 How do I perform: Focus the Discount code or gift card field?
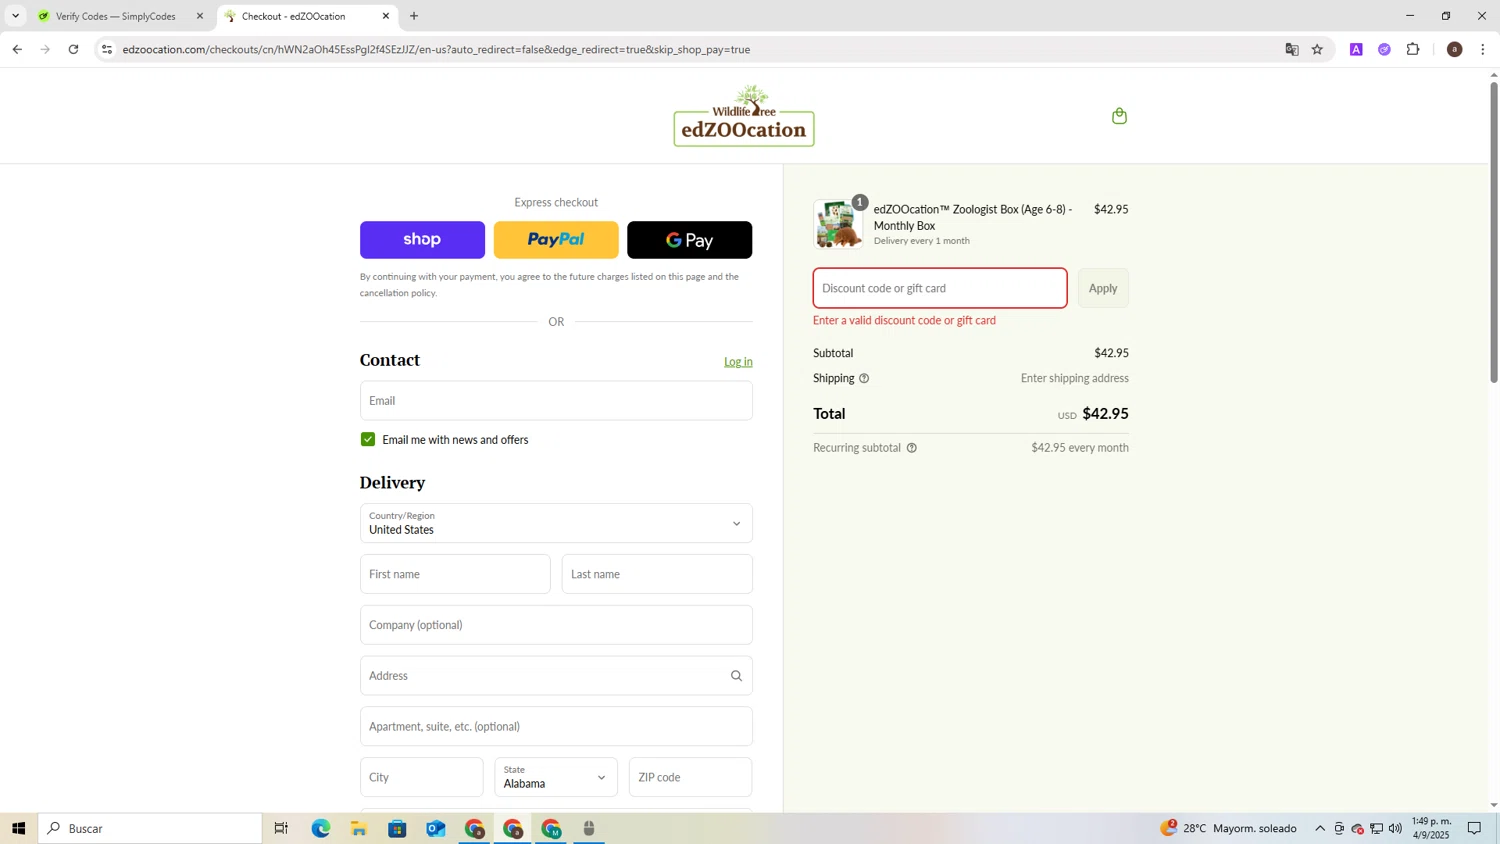[x=940, y=288]
